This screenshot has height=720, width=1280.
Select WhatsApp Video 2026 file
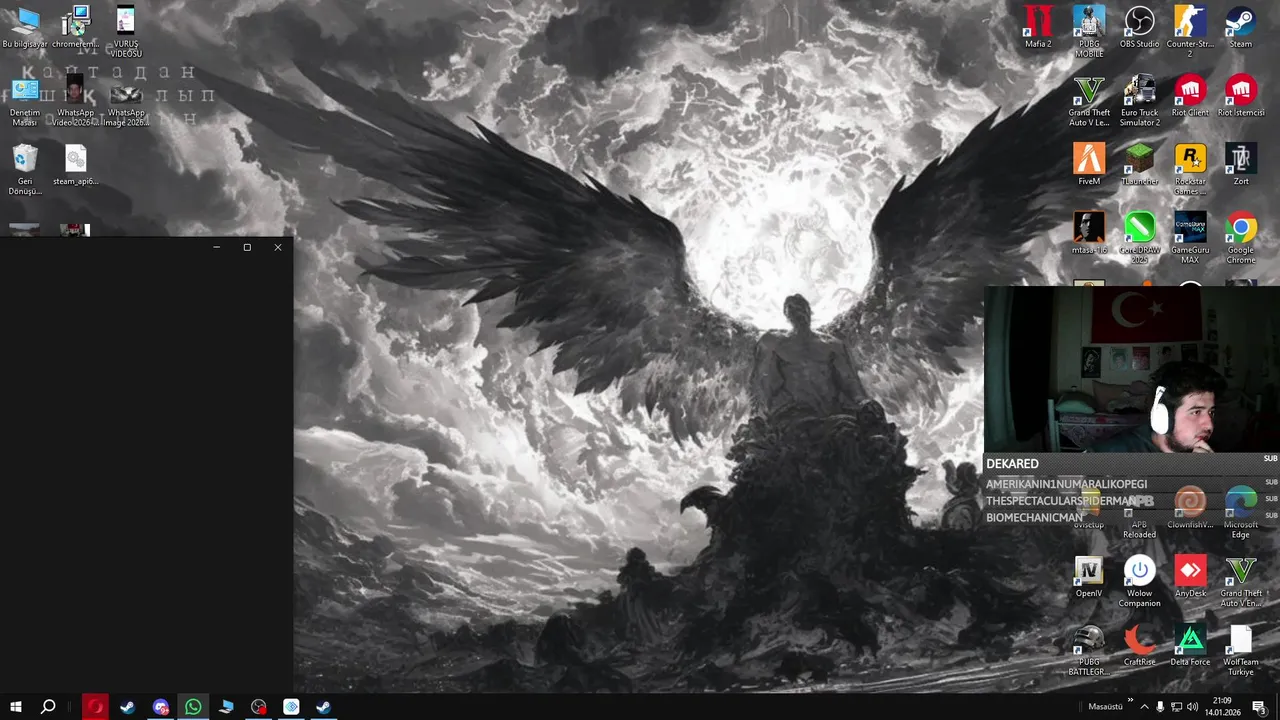[76, 100]
